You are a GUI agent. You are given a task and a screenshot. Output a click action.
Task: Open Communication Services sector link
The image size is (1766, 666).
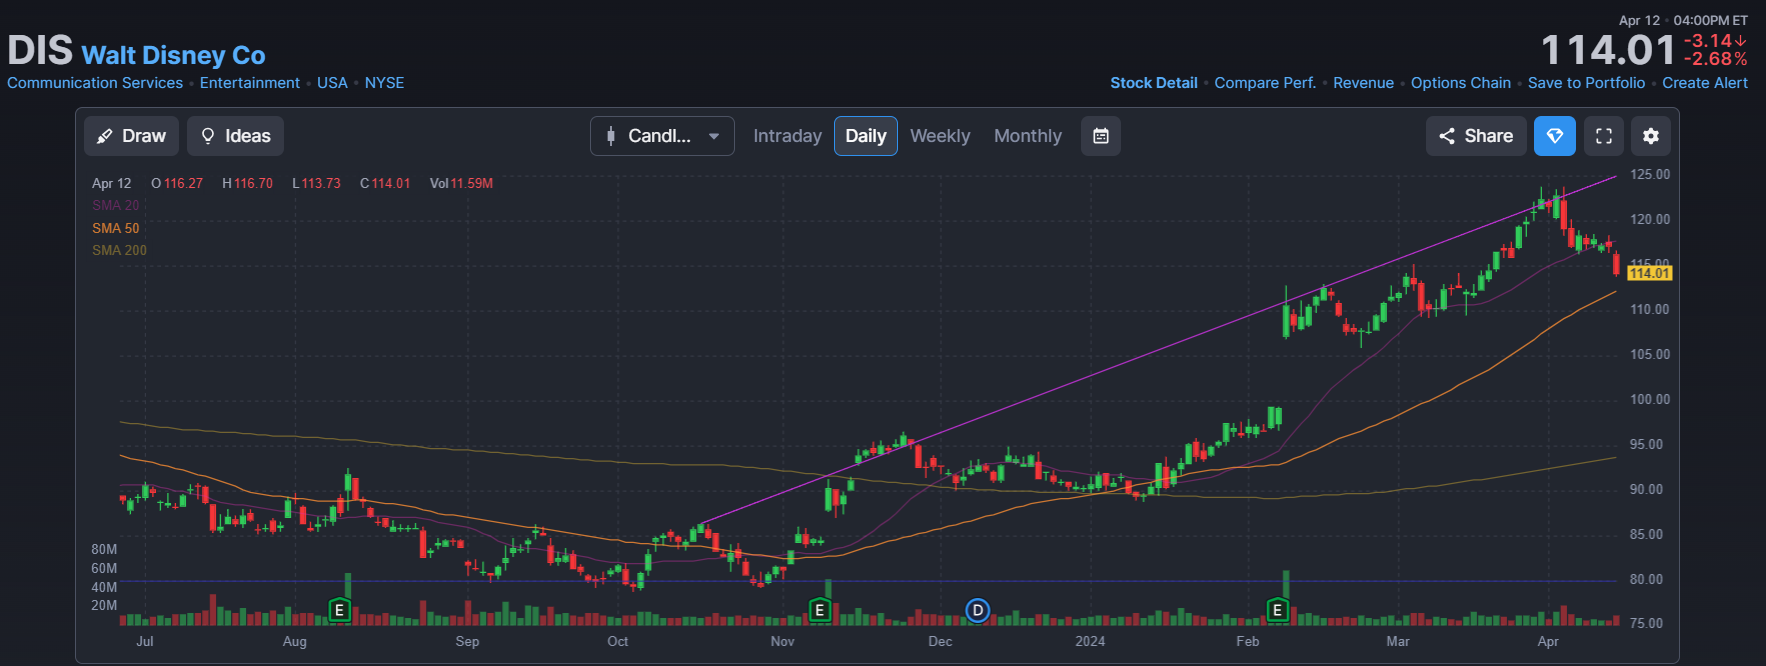tap(95, 83)
